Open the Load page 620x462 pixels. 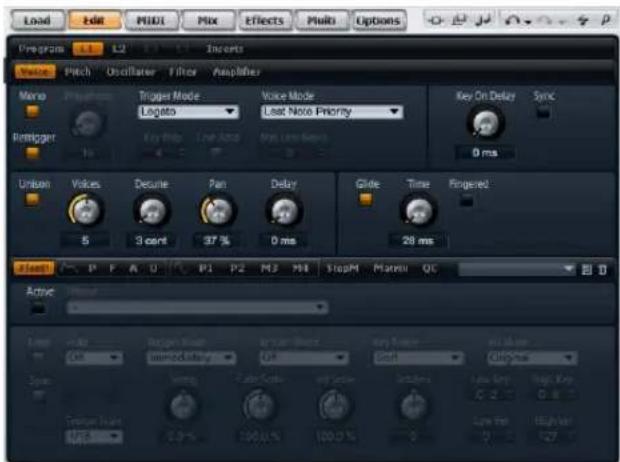[x=37, y=20]
